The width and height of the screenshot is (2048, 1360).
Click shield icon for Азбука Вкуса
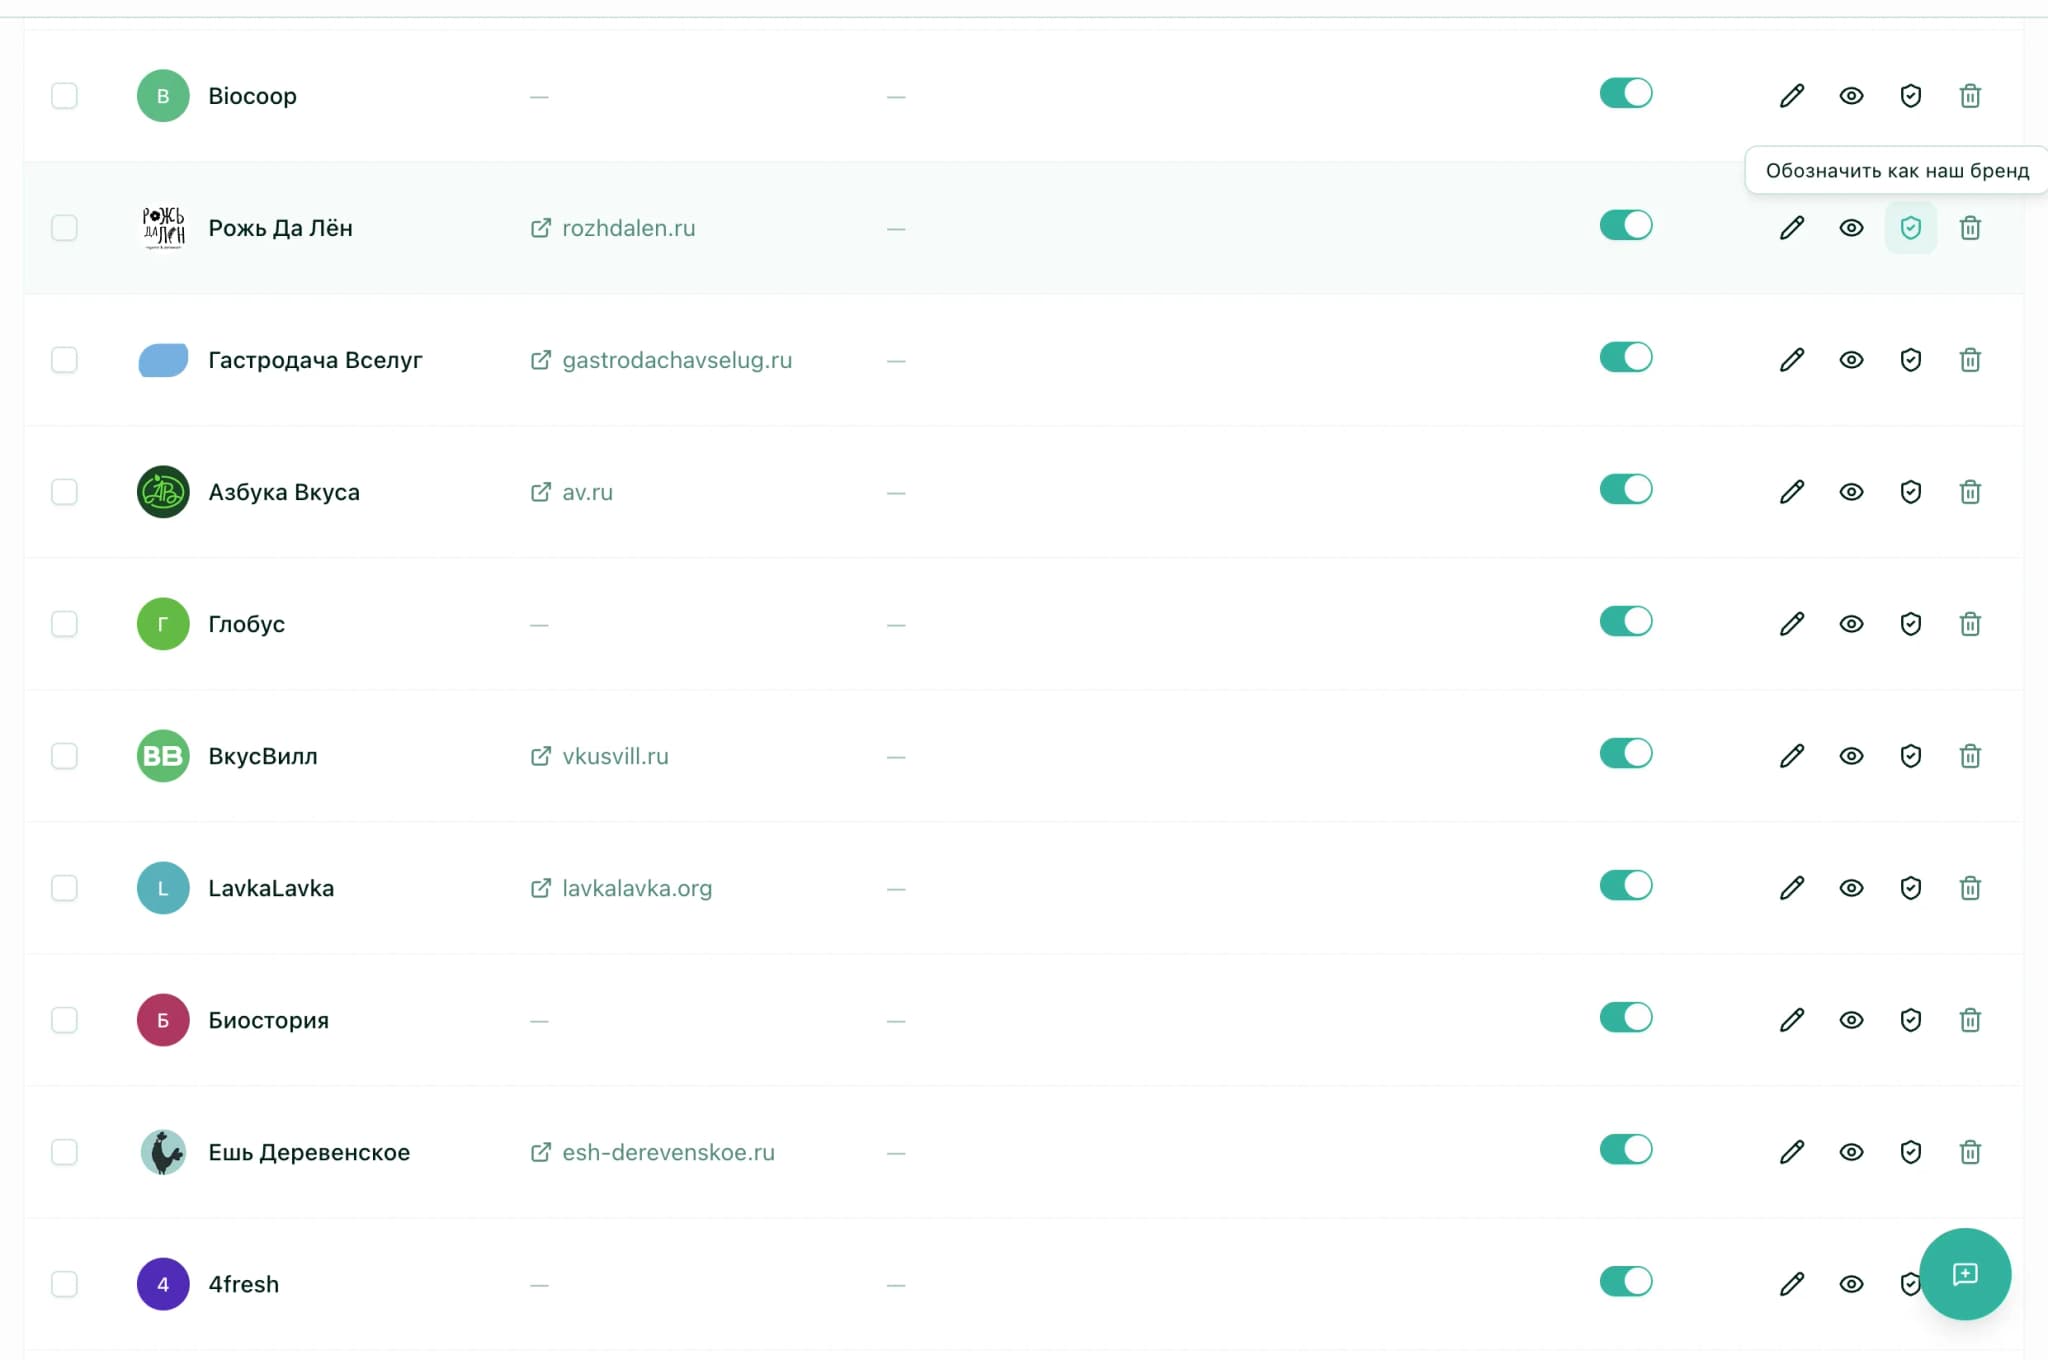coord(1910,492)
